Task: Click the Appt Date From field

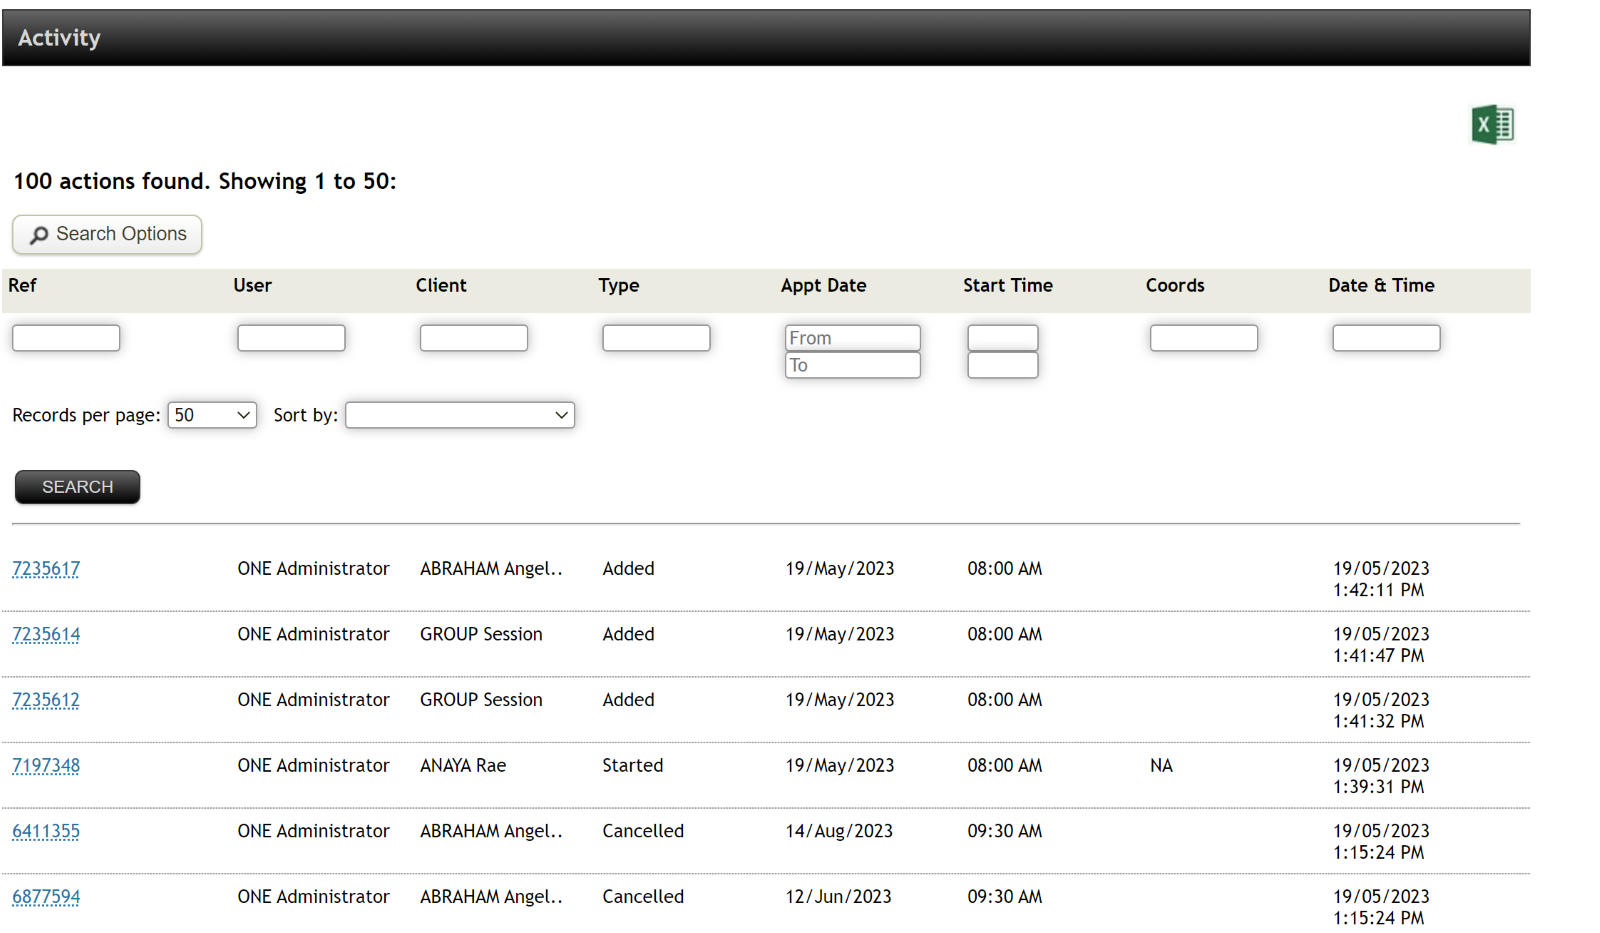Action: (x=852, y=337)
